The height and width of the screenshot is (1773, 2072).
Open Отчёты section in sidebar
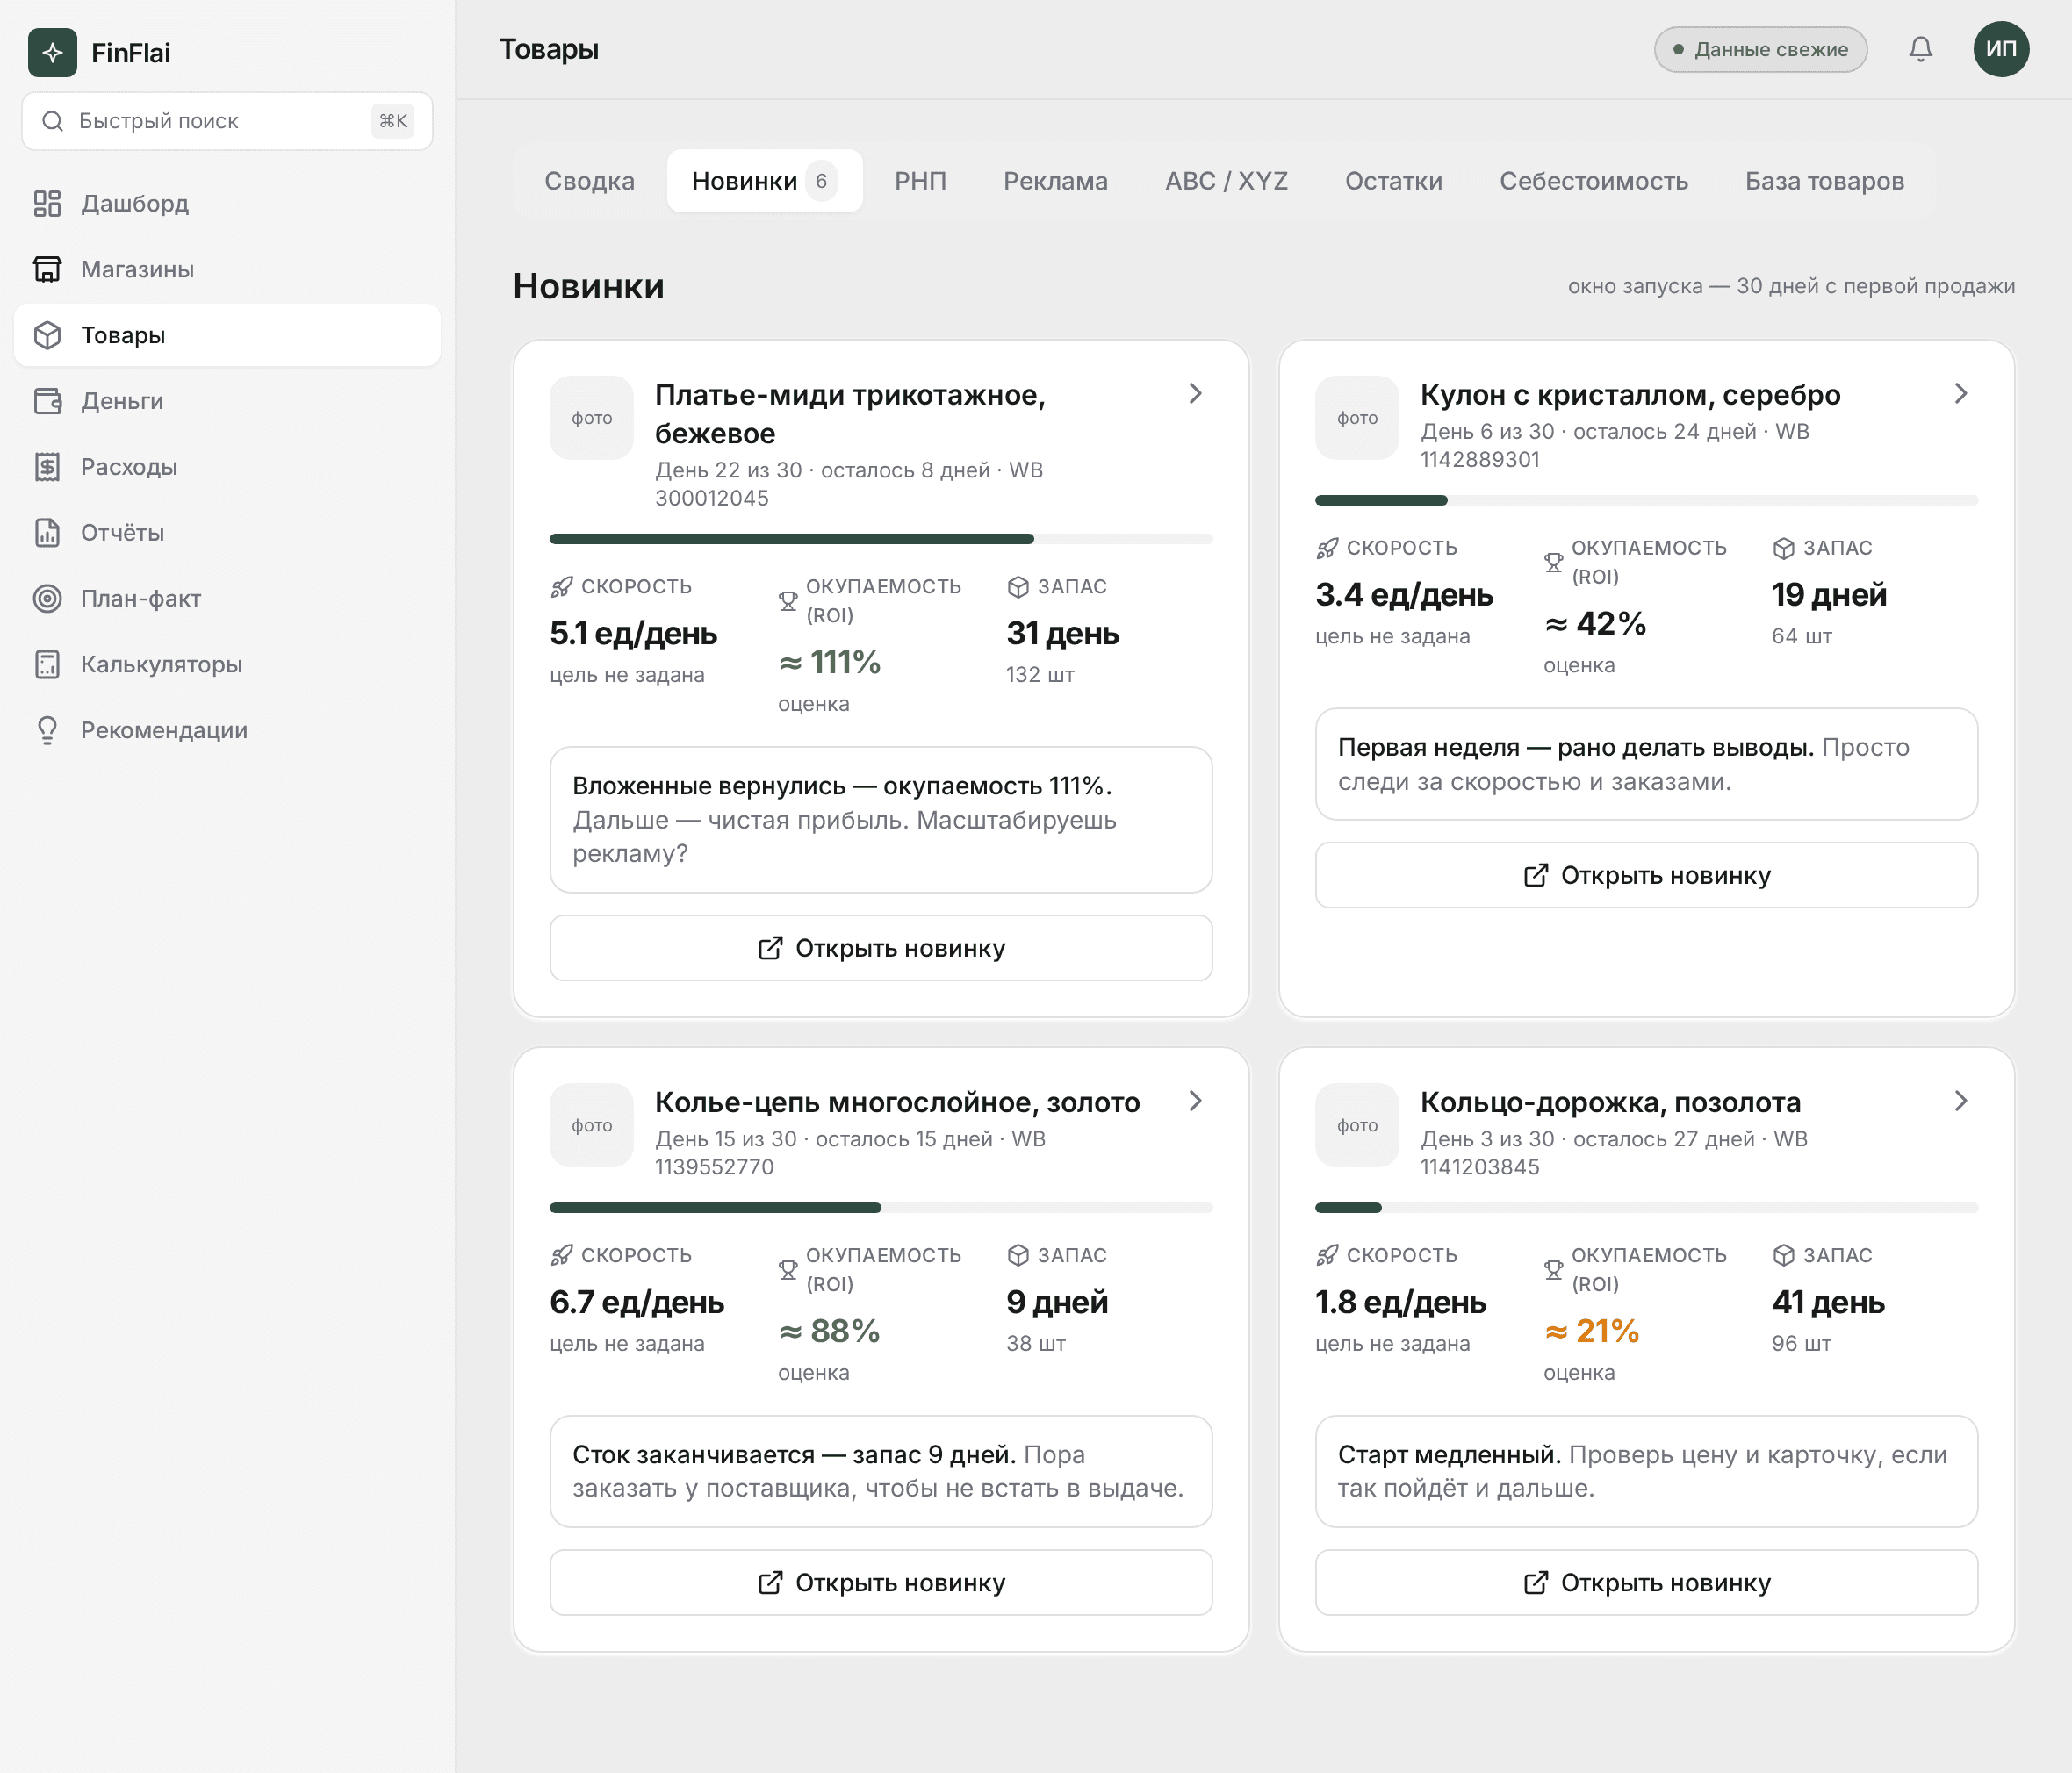pyautogui.click(x=227, y=533)
